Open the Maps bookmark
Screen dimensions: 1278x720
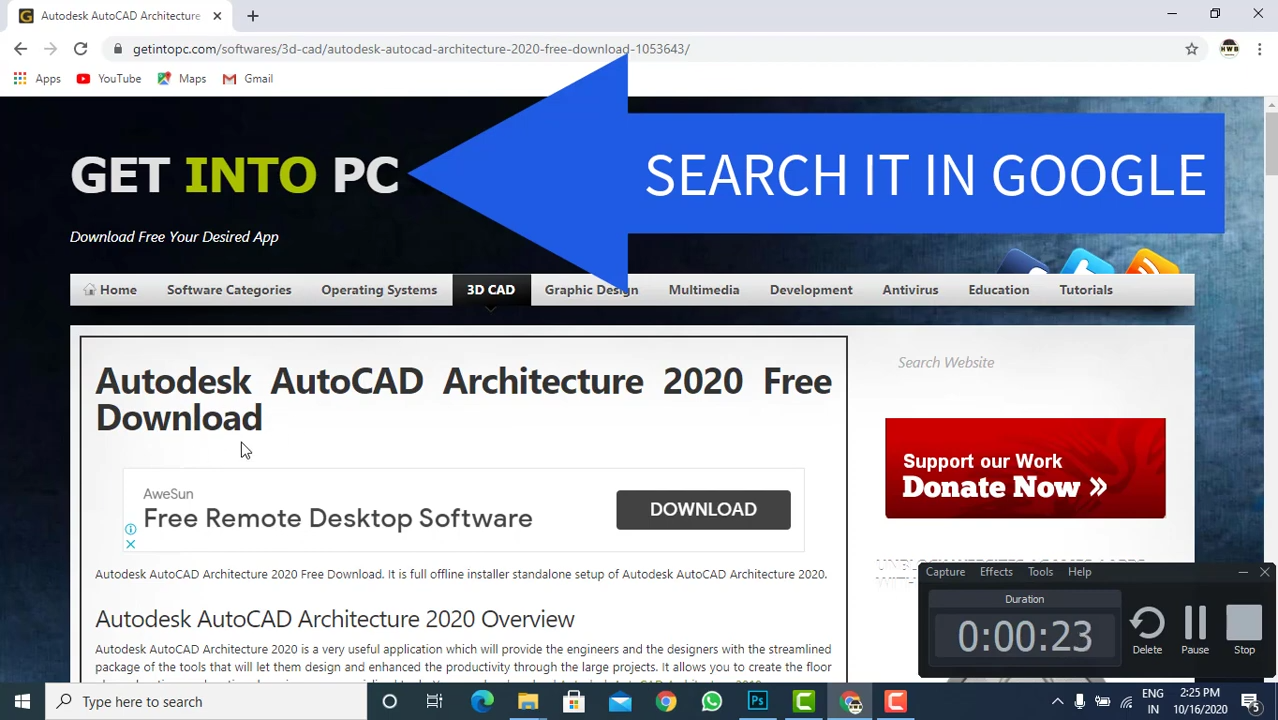click(181, 78)
